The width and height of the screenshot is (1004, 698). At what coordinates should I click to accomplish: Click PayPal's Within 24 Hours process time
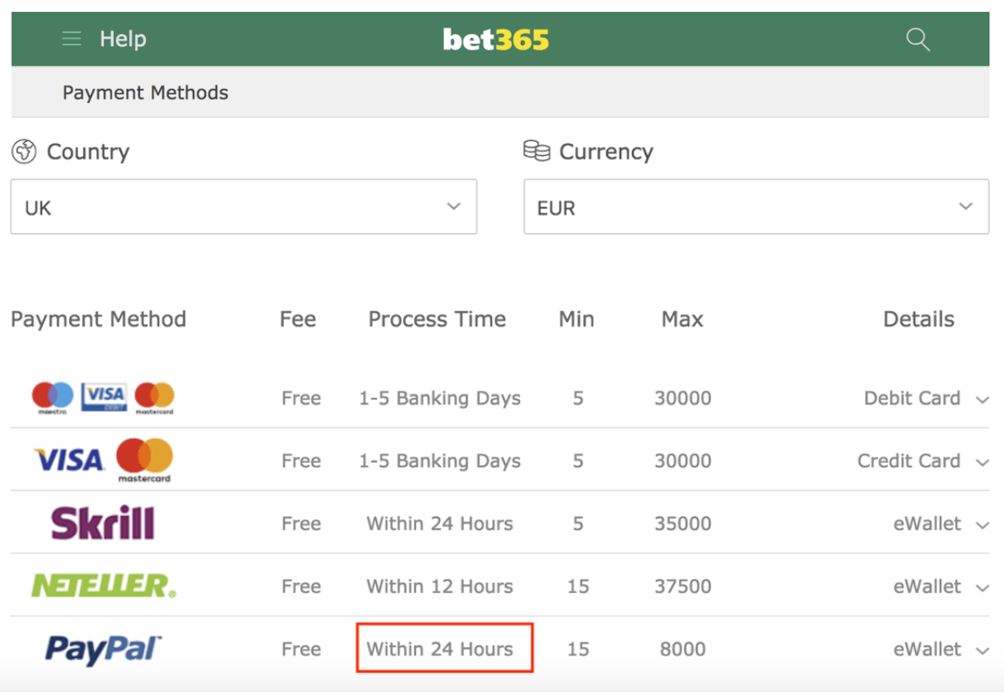pyautogui.click(x=440, y=649)
